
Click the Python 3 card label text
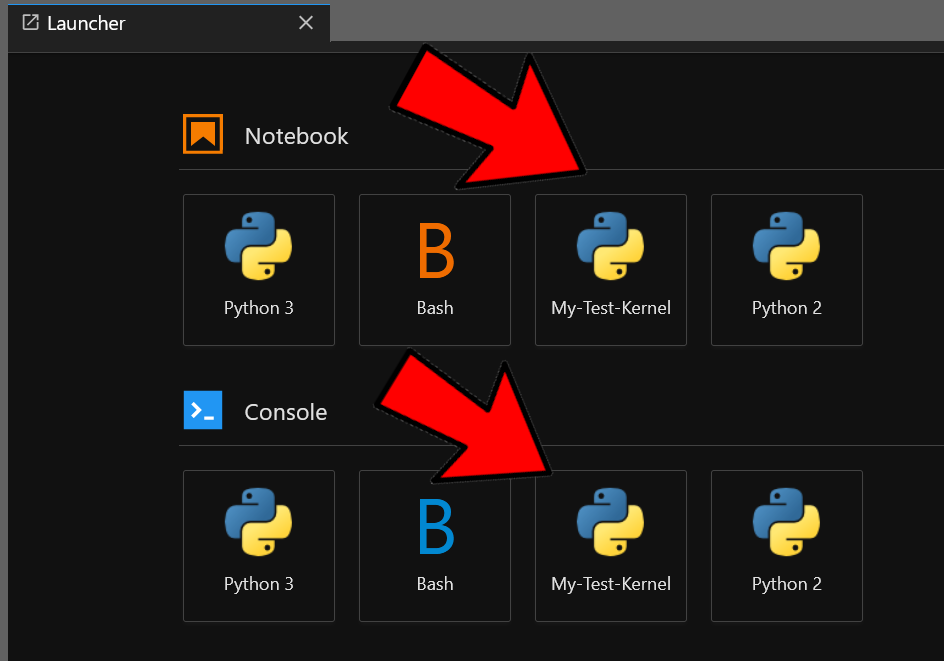pyautogui.click(x=258, y=307)
